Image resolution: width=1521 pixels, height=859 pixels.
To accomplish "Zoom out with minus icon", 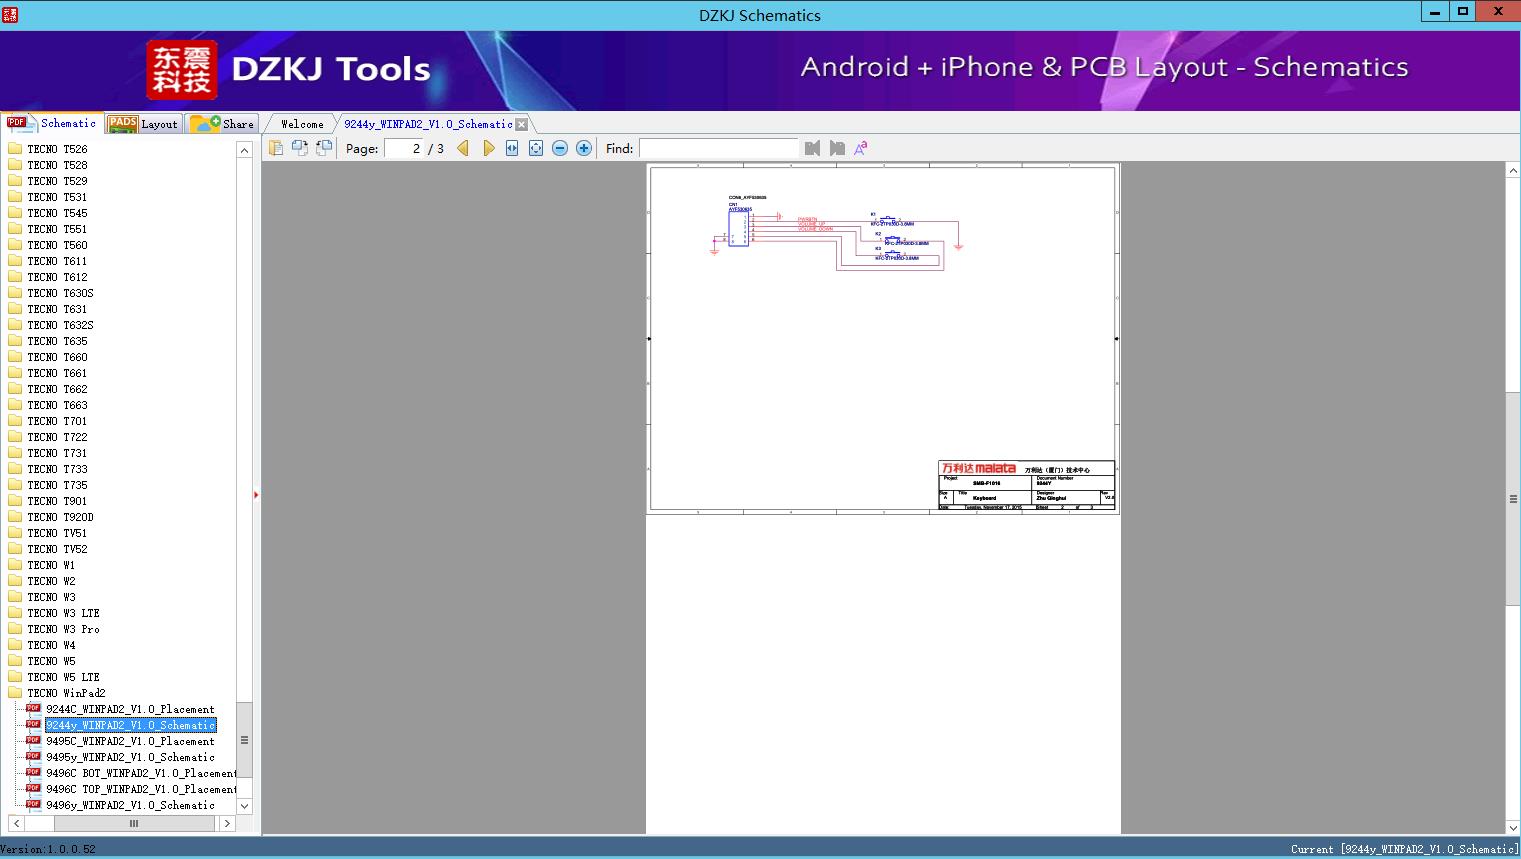I will 560,148.
